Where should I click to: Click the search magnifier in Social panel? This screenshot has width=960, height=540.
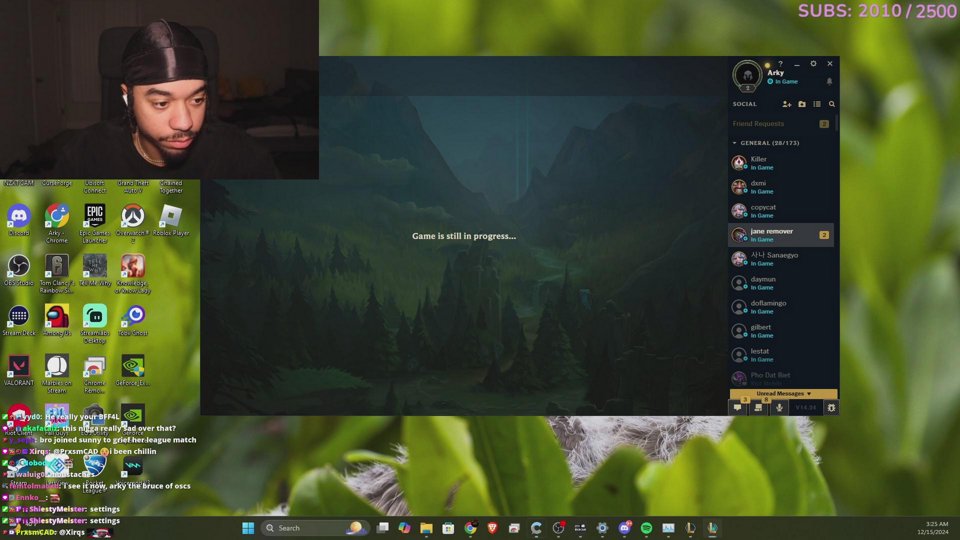(831, 104)
